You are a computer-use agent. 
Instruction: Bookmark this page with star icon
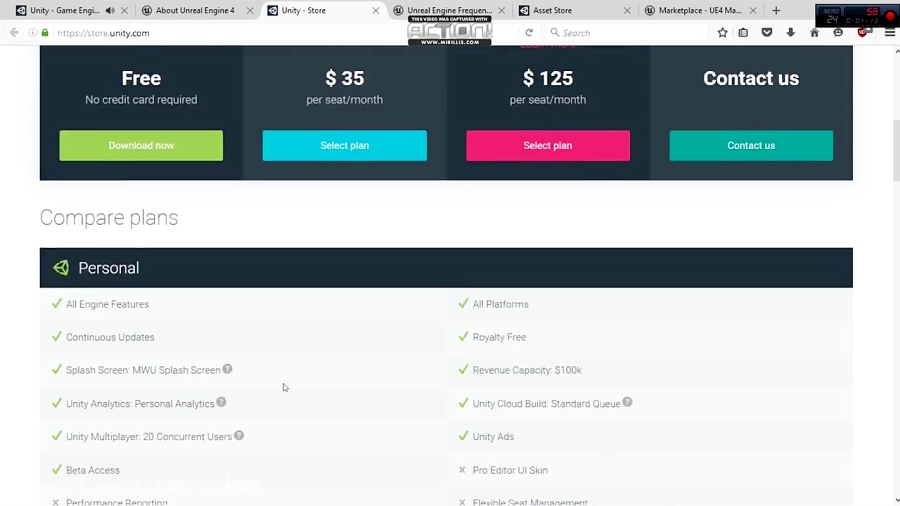coord(722,33)
